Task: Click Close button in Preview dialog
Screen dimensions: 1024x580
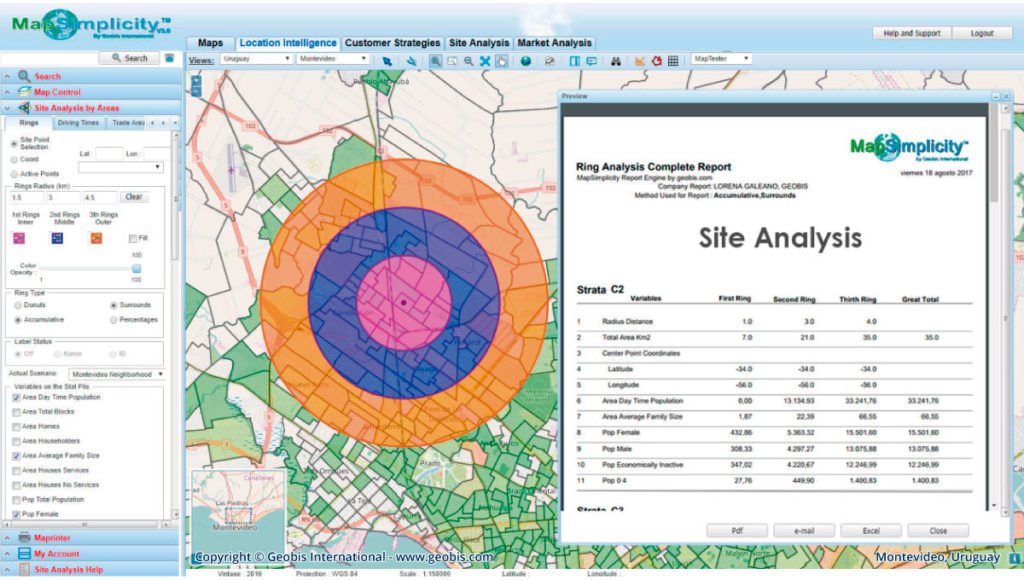Action: (x=938, y=531)
